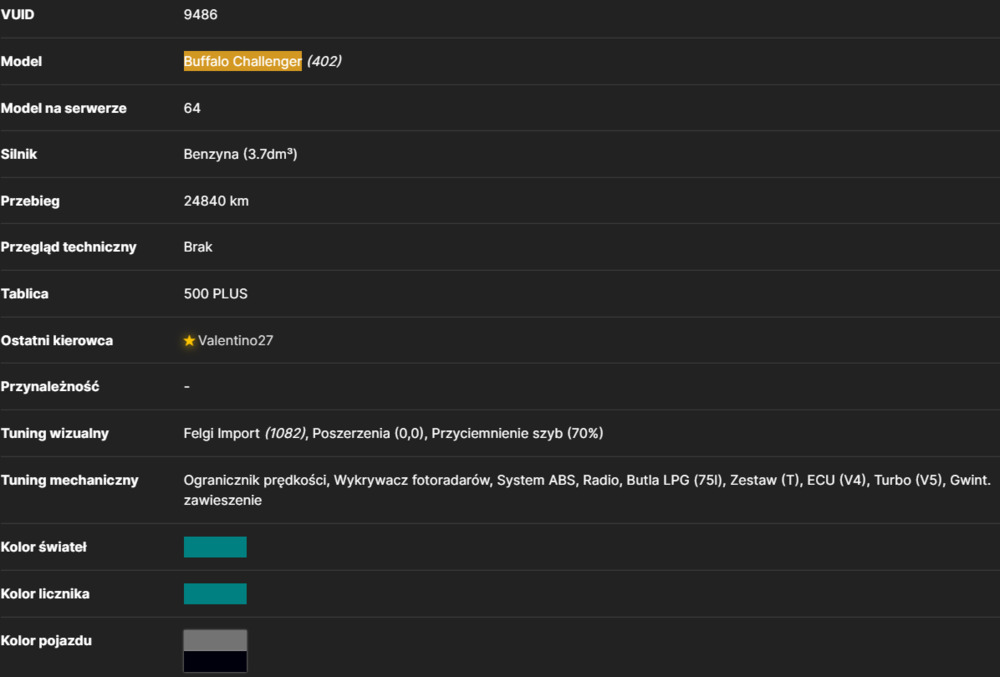The height and width of the screenshot is (677, 1000).
Task: Click the model ID (402)
Action: pos(324,61)
